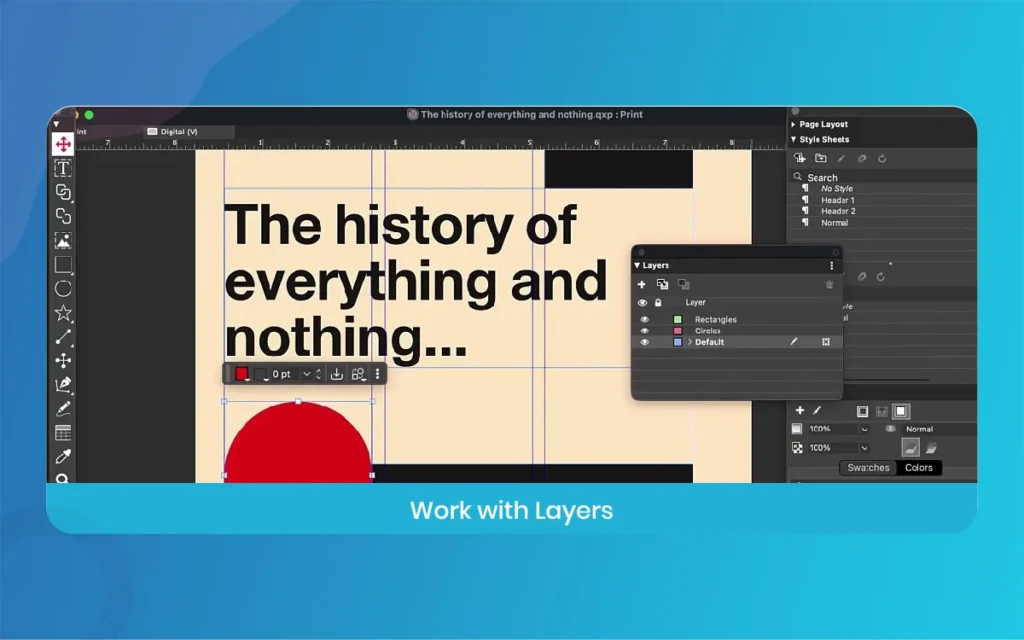The height and width of the screenshot is (640, 1024).
Task: Select the Table tool
Action: click(x=63, y=432)
